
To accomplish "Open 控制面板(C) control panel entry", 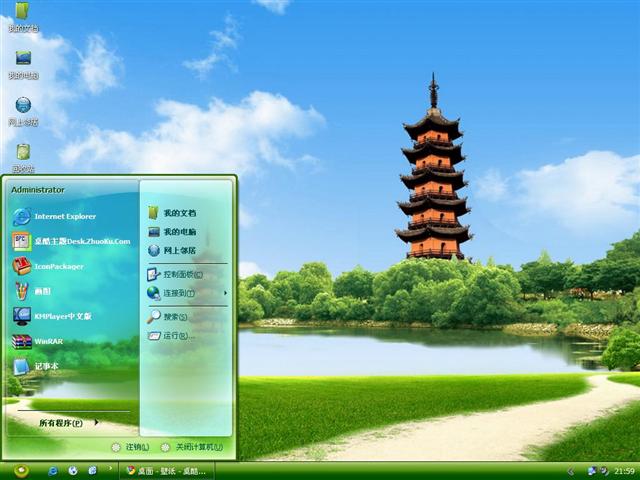I will pos(175,274).
